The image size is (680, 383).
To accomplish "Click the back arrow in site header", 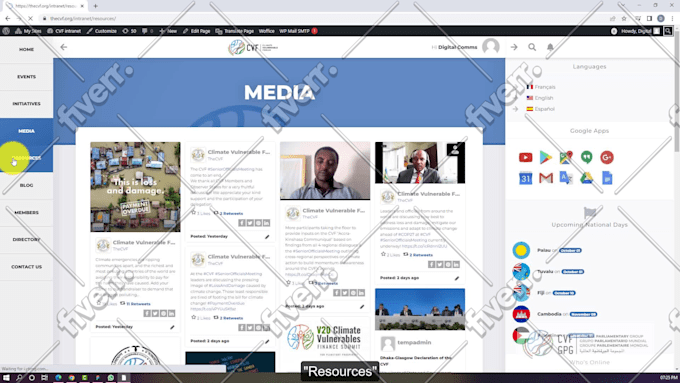I will point(64,47).
